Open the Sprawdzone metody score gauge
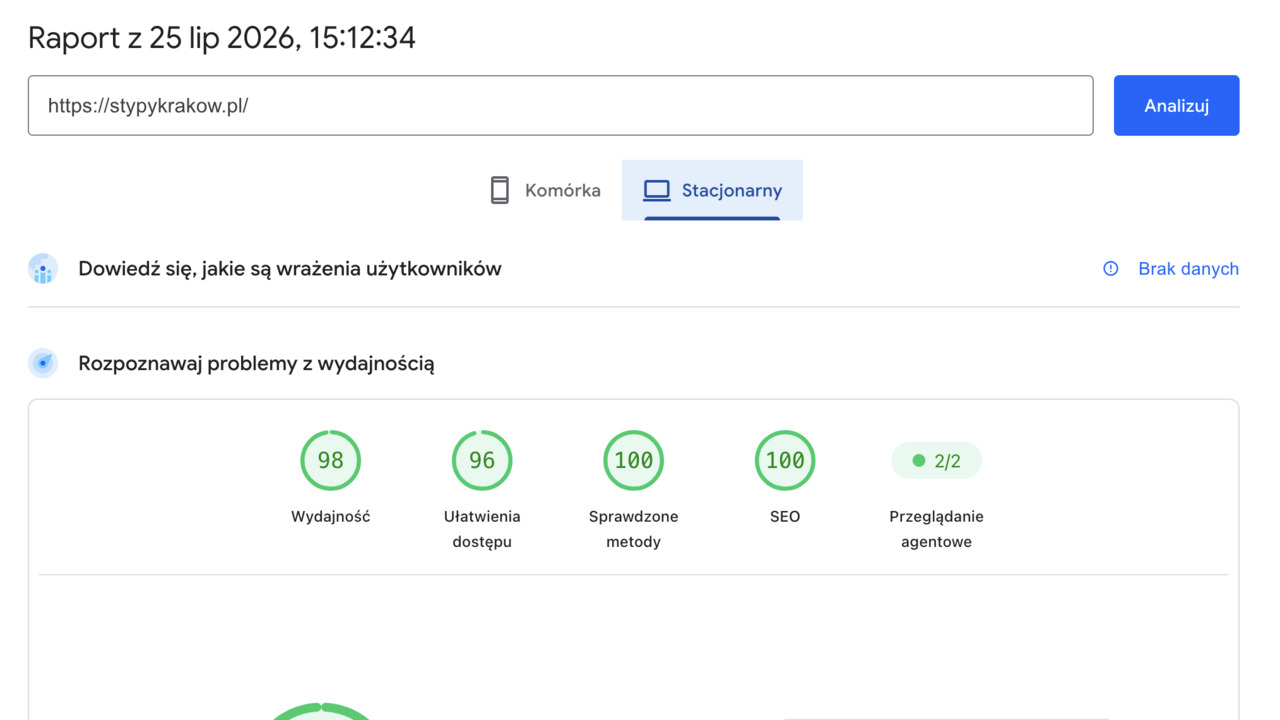This screenshot has height=720, width=1280. coord(634,460)
